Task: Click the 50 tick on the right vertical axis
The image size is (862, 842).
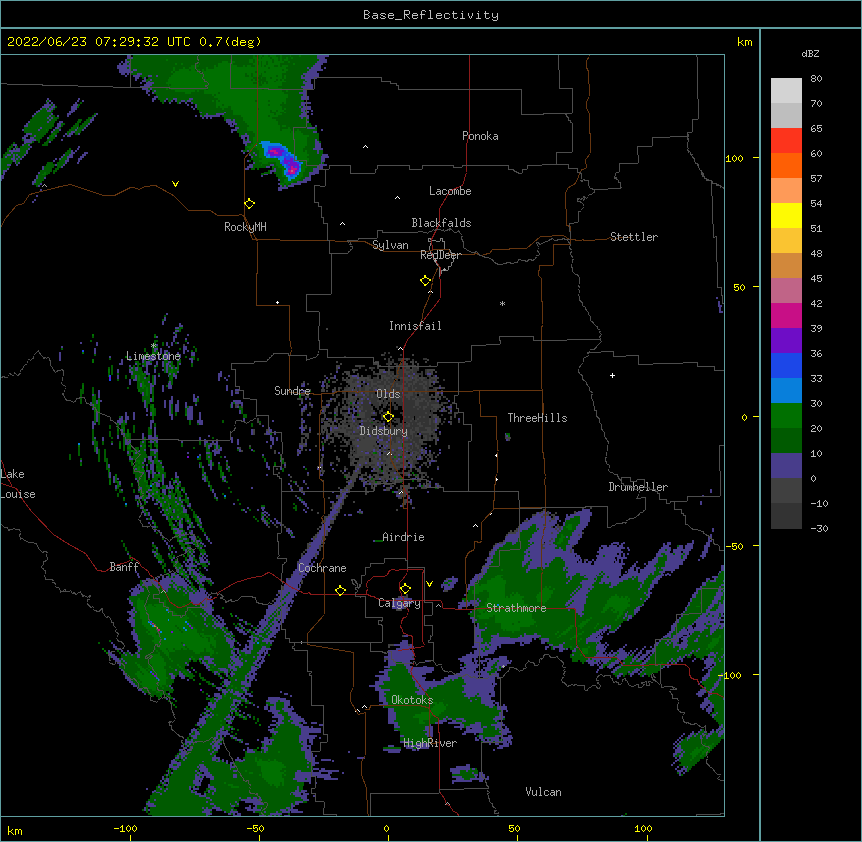Action: coord(739,287)
